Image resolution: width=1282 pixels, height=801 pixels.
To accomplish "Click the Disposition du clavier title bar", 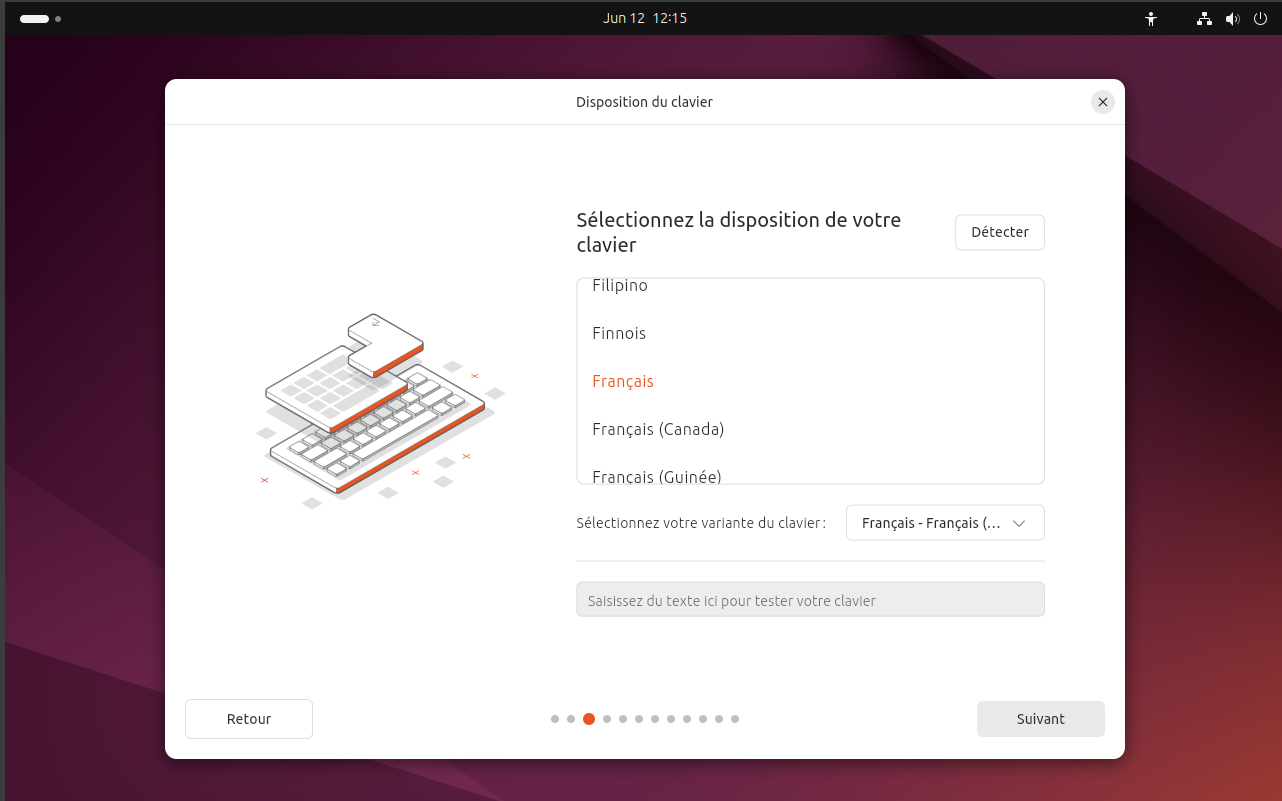I will [x=644, y=101].
